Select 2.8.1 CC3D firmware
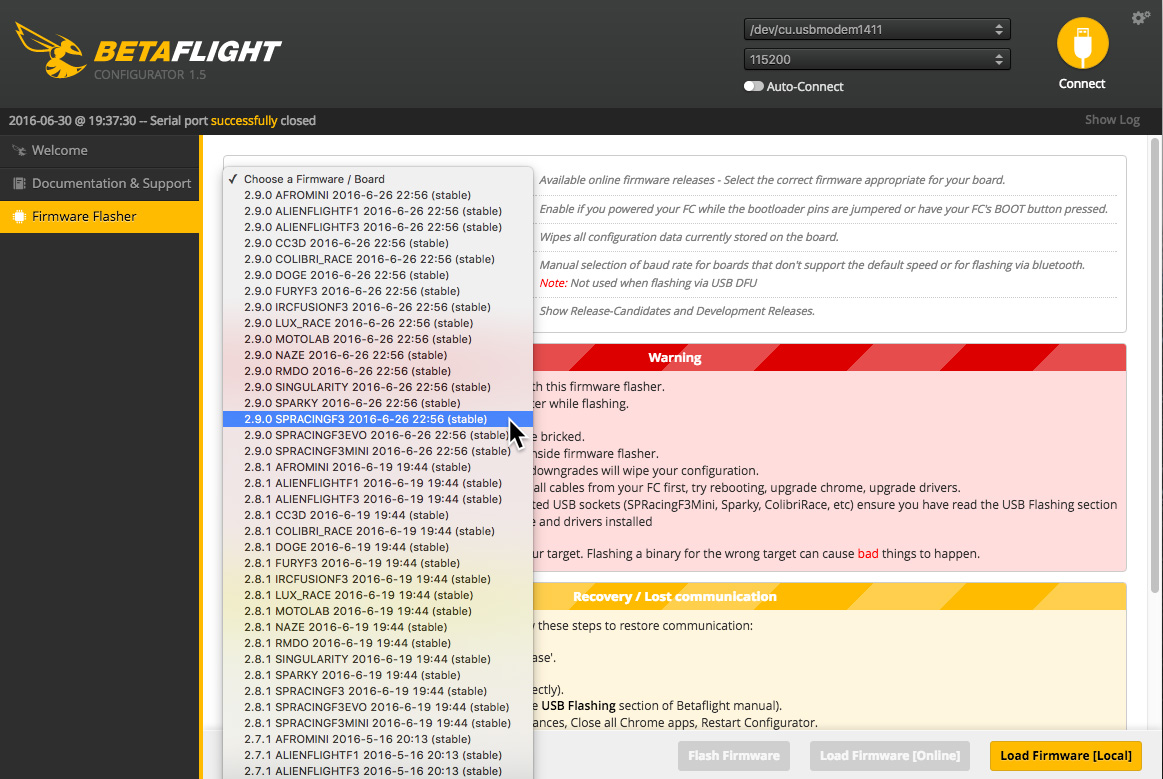This screenshot has height=779, width=1163. (x=378, y=516)
